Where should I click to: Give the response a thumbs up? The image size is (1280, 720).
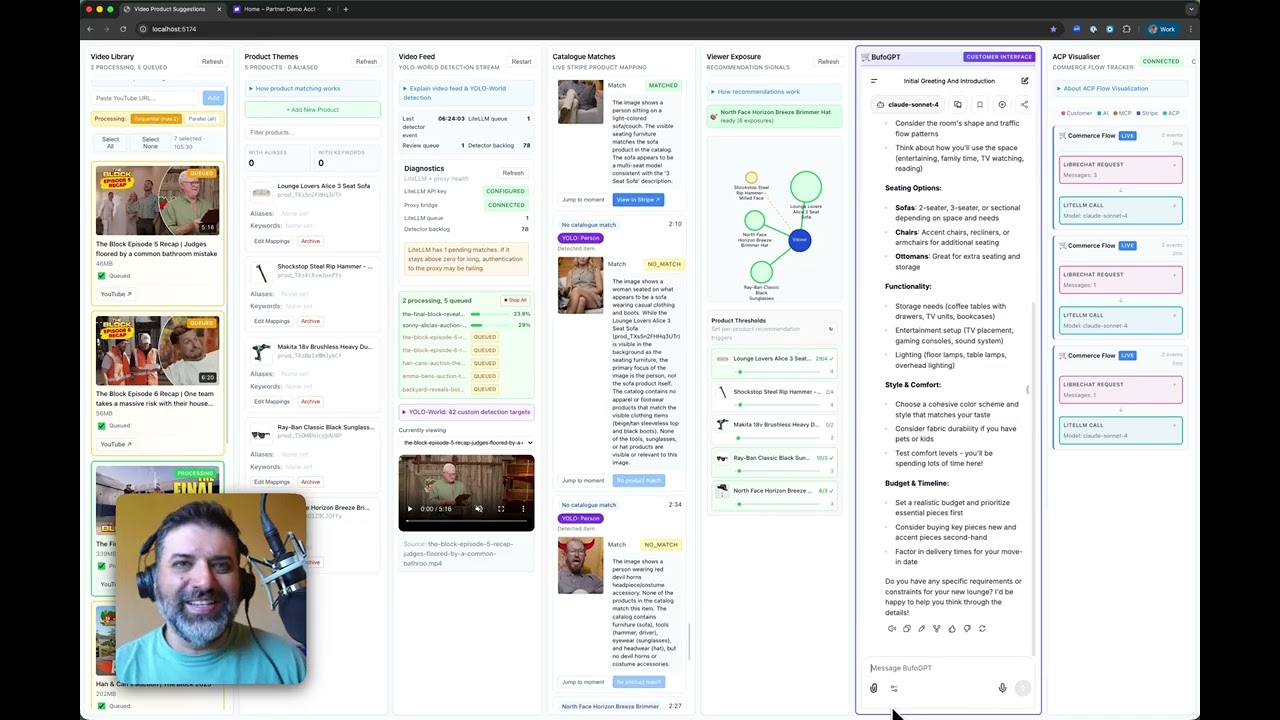pos(951,628)
